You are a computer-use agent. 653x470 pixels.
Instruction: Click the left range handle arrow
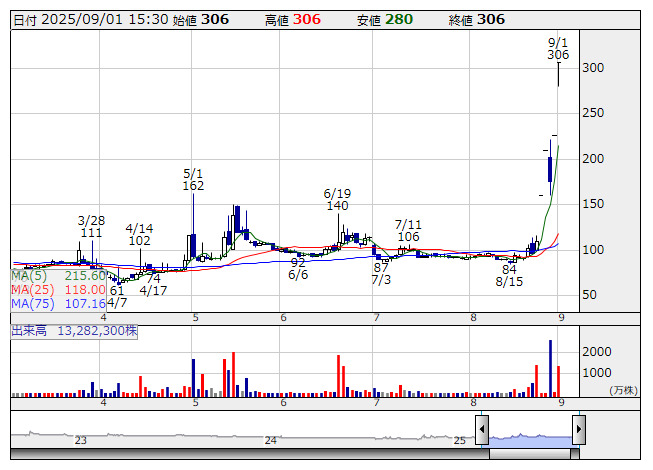482,430
